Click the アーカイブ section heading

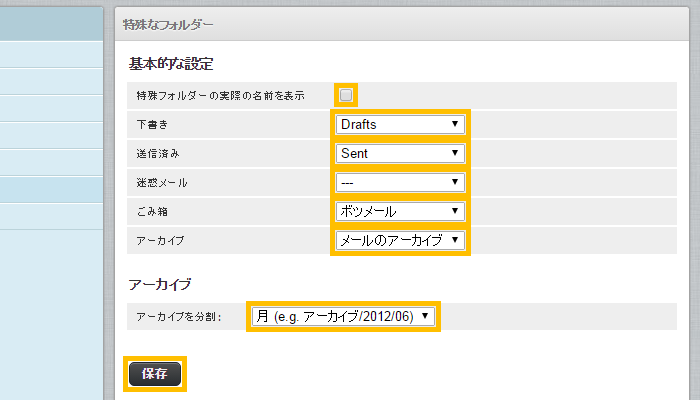[160, 284]
